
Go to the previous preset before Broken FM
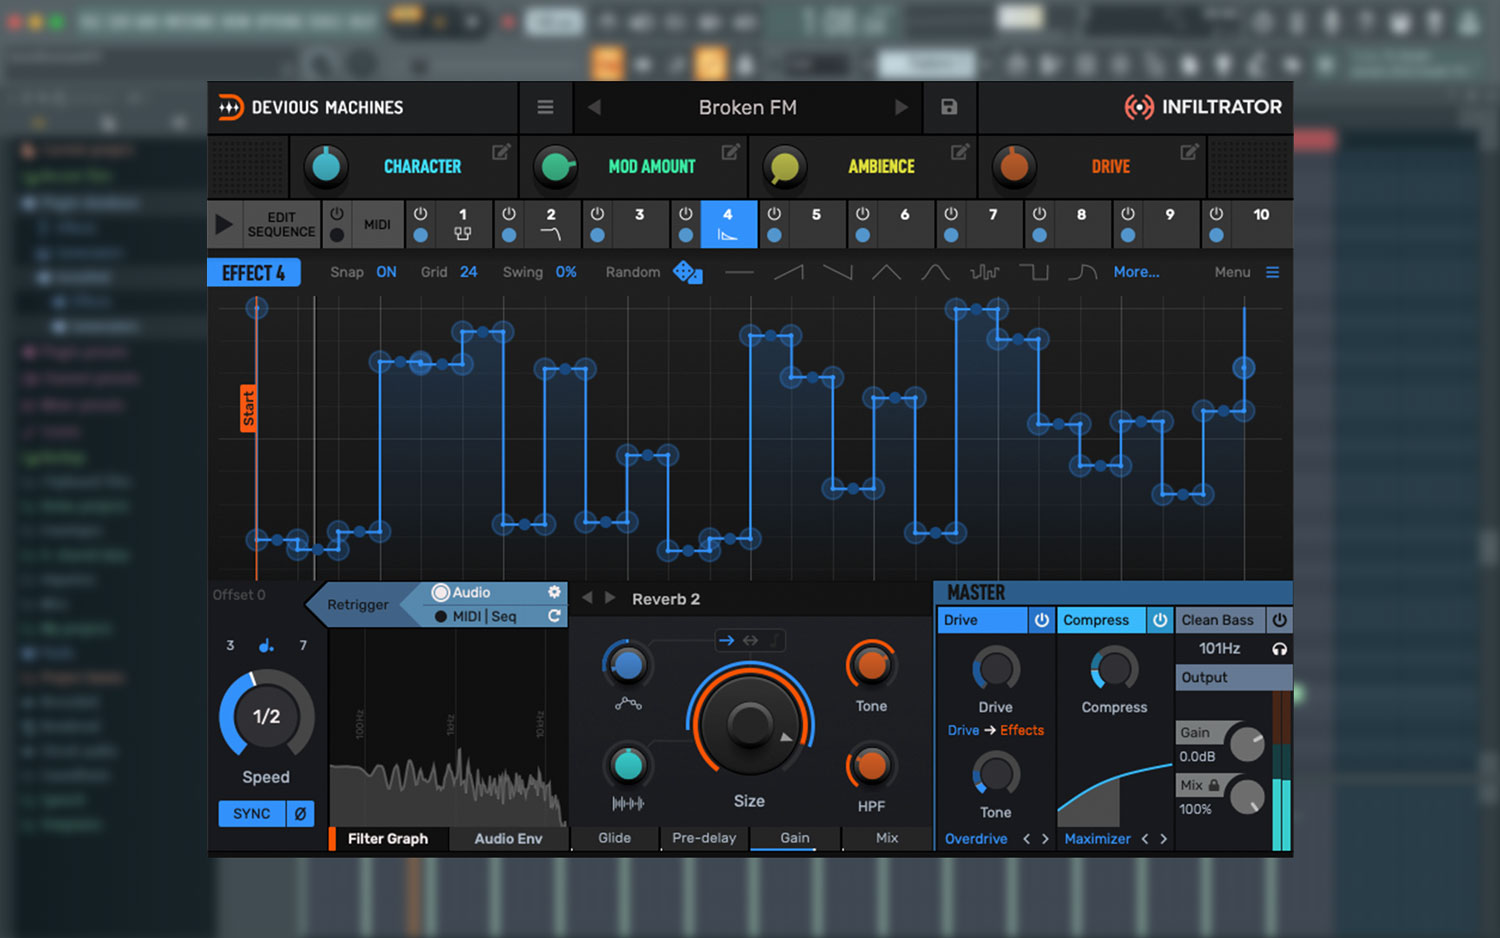point(595,107)
